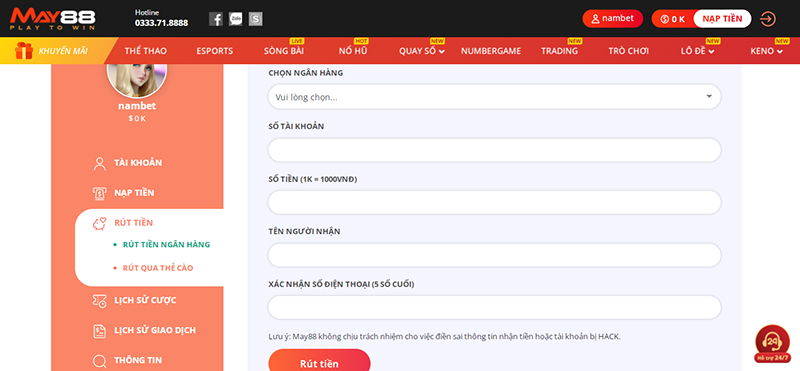Open the Facebook icon in header
Image resolution: width=800 pixels, height=371 pixels.
tap(216, 19)
